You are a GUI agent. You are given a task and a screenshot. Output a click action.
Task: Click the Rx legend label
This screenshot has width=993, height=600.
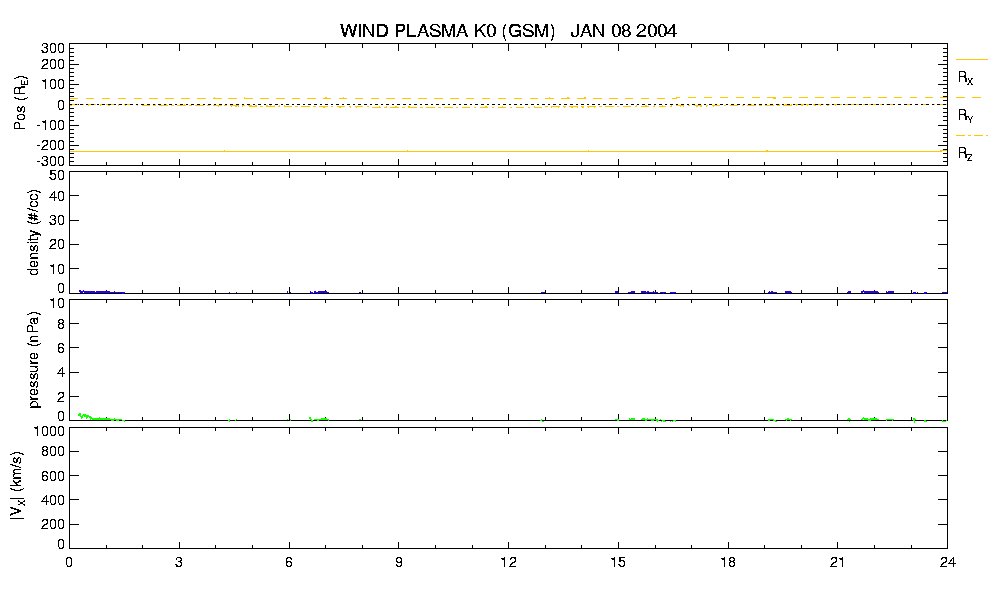coord(965,78)
